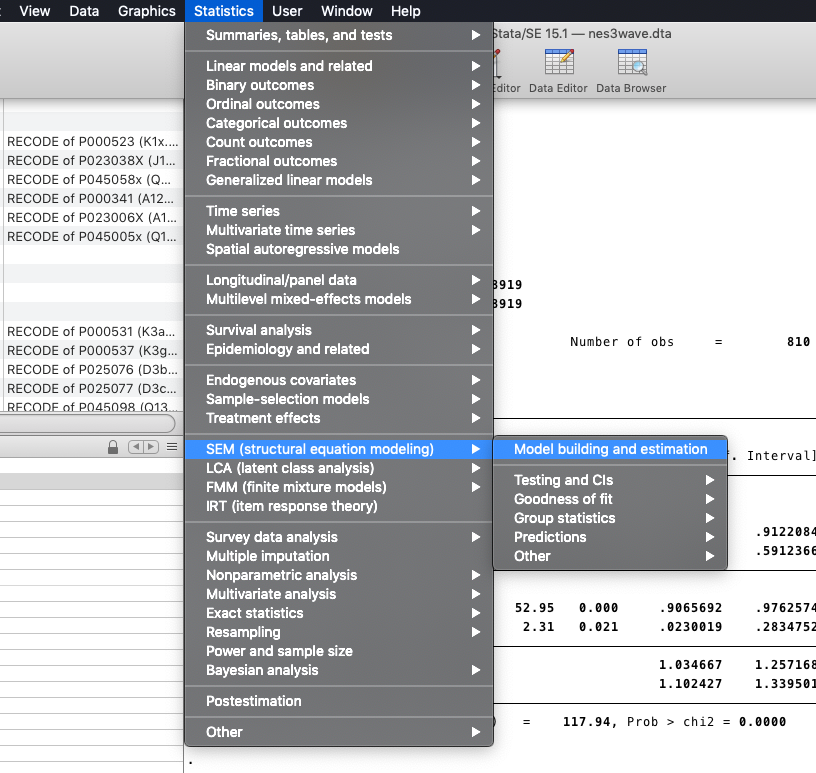
Task: Open Ordinal outcomes submenu
Action: (x=339, y=104)
